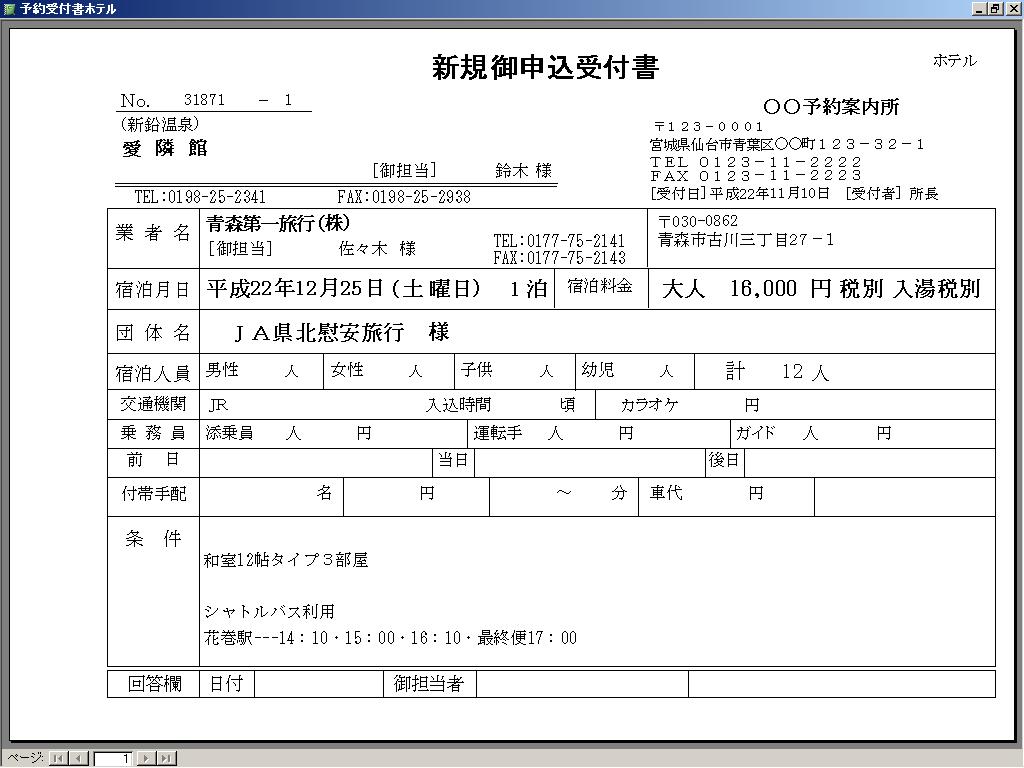
Task: Click the 女性 guest count field
Action: coord(389,372)
